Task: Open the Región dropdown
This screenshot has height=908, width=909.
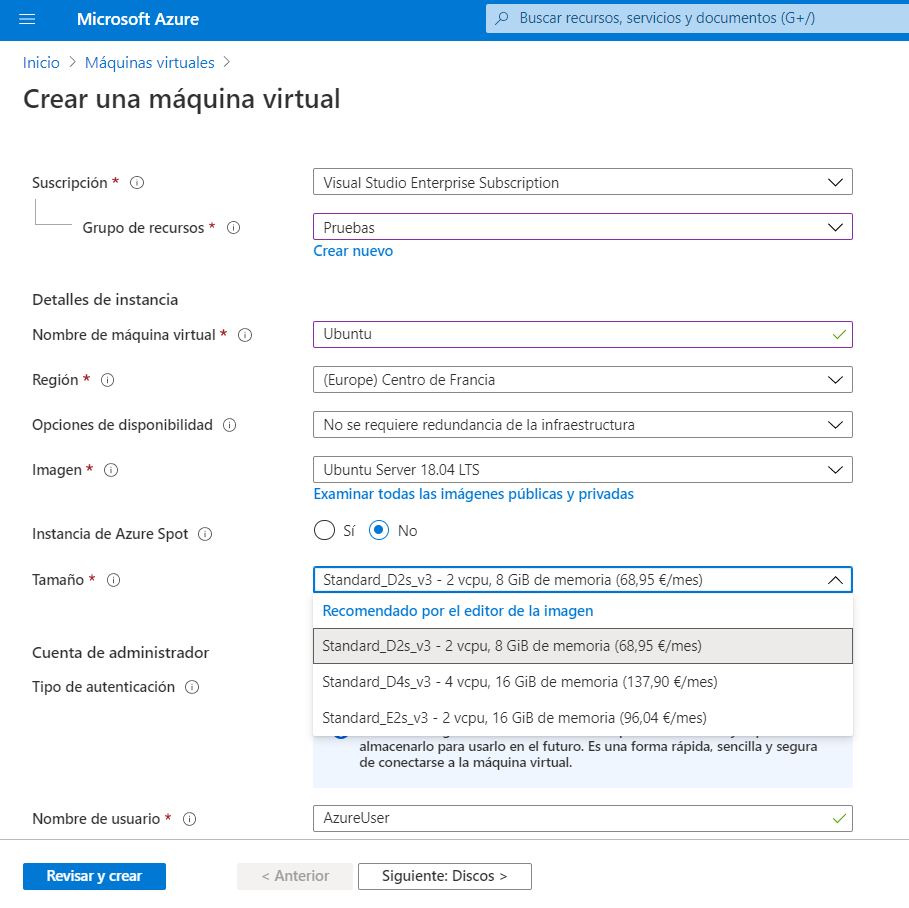Action: click(583, 380)
